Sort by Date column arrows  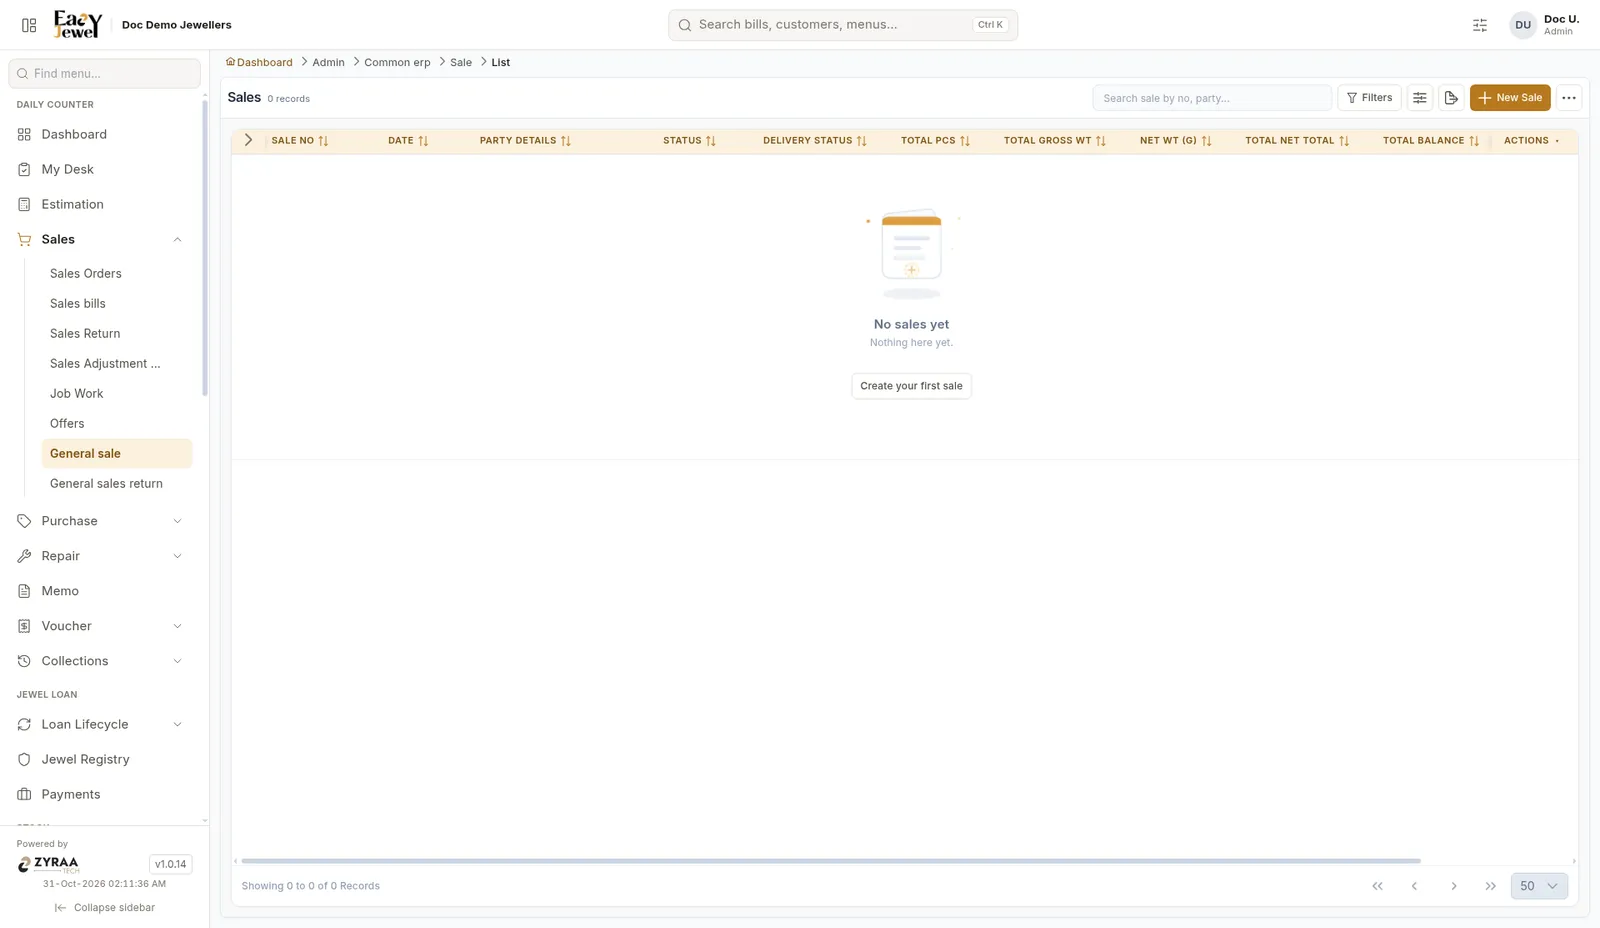coord(423,141)
